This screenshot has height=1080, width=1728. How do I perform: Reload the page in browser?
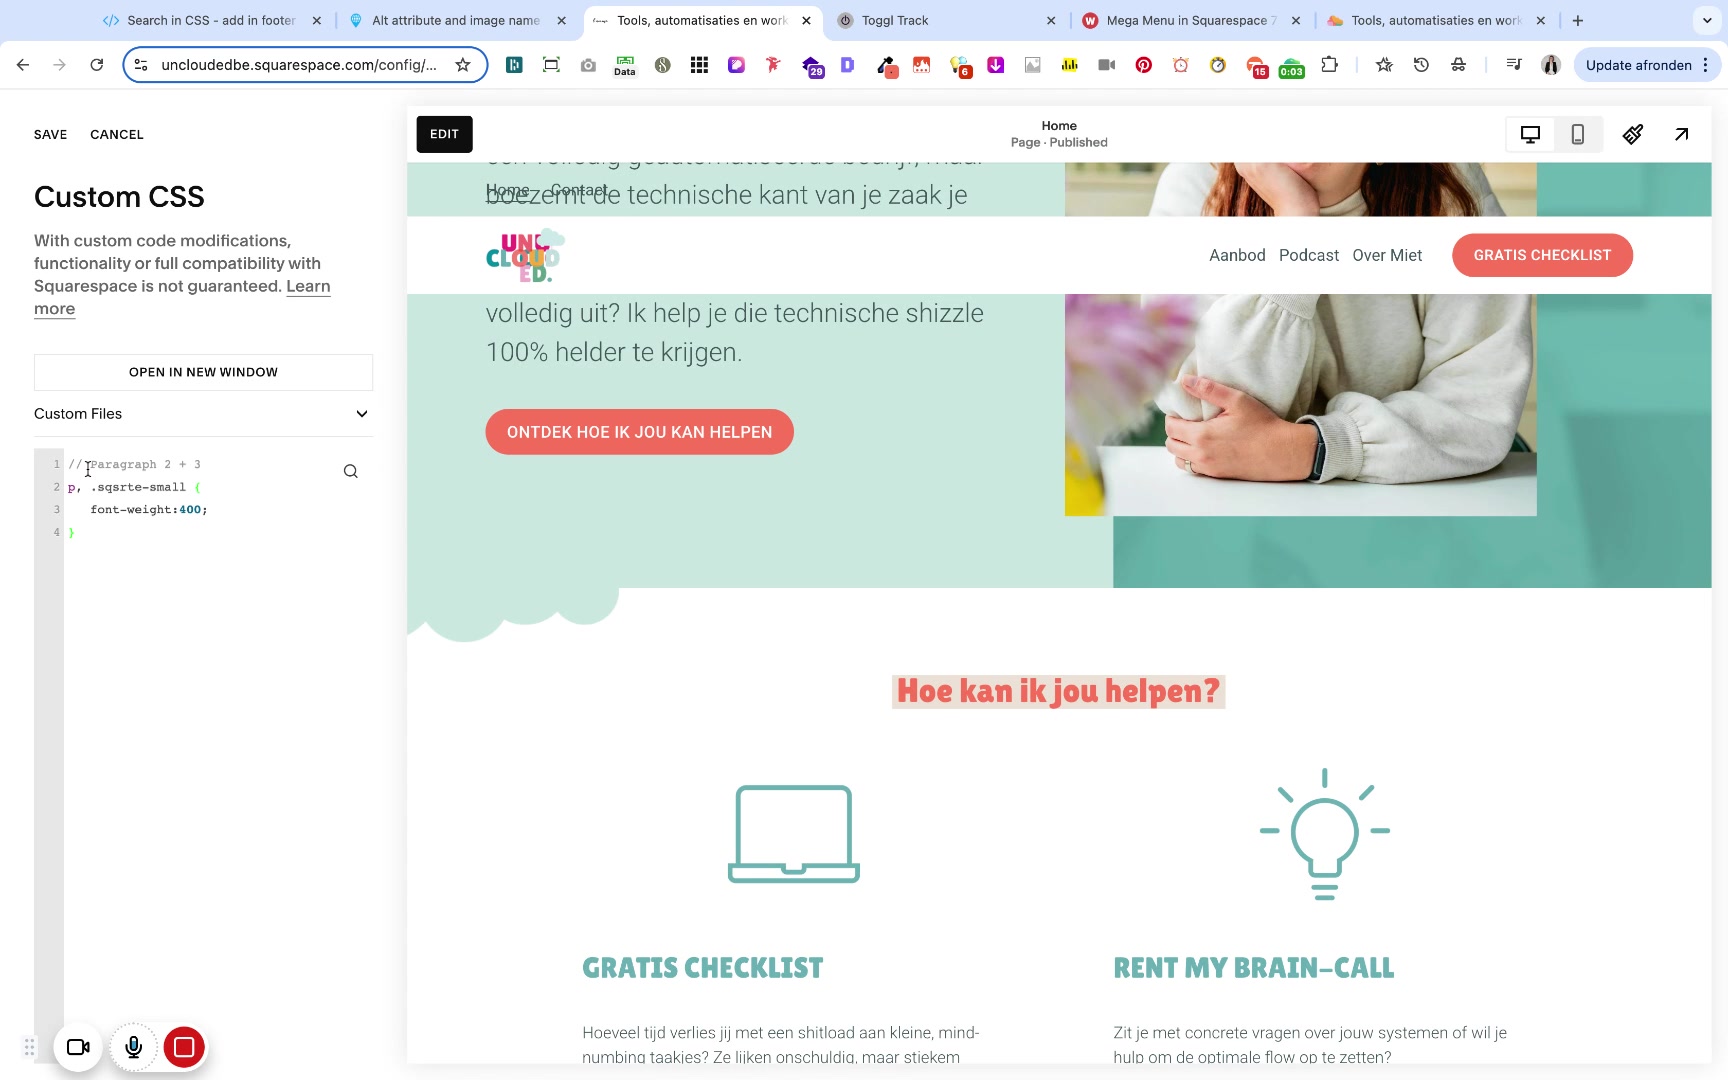96,65
